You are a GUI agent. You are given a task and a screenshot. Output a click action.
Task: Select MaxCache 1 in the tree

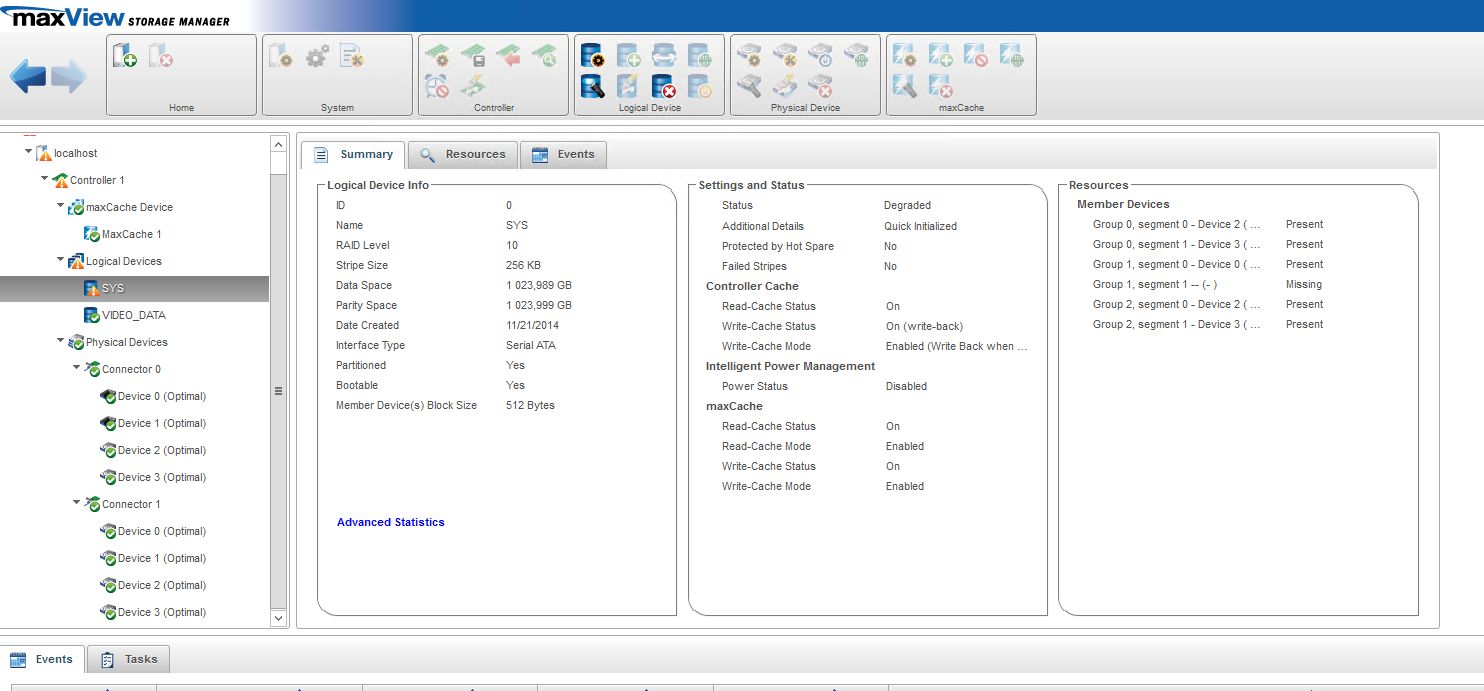pyautogui.click(x=131, y=234)
